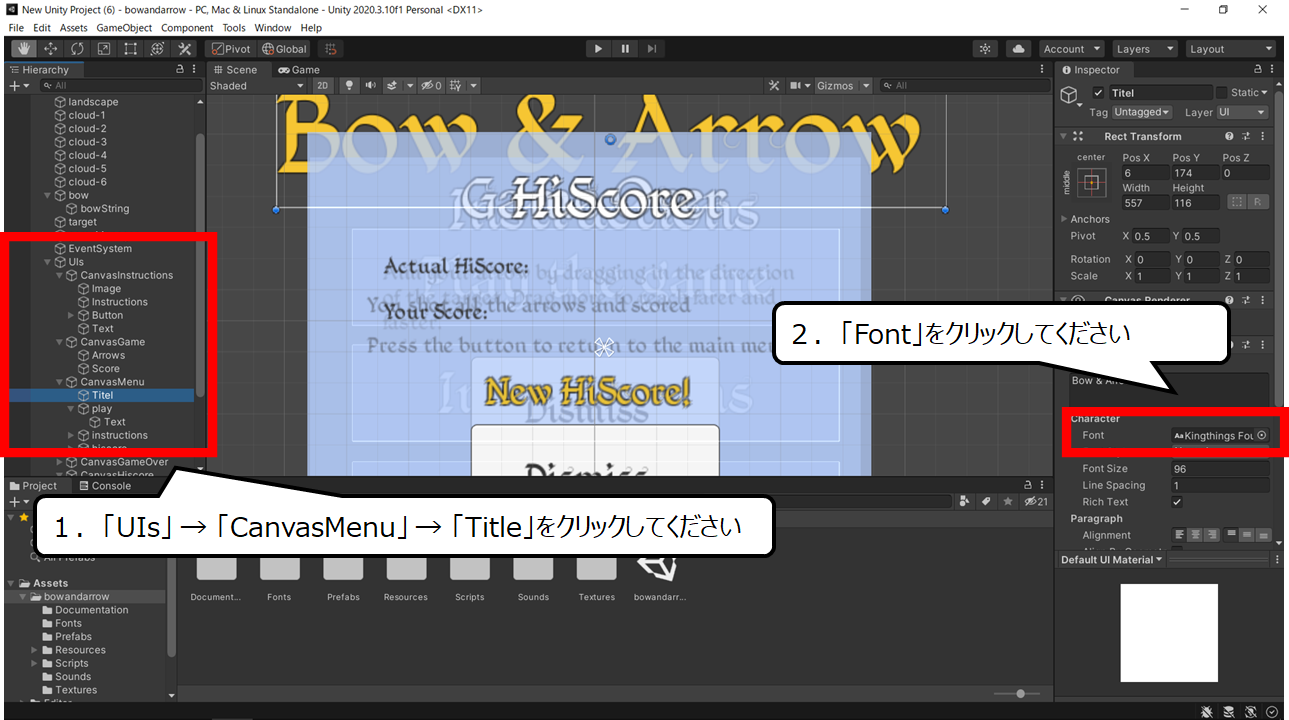Enable the Static checkbox
The image size is (1289, 720).
[1222, 93]
